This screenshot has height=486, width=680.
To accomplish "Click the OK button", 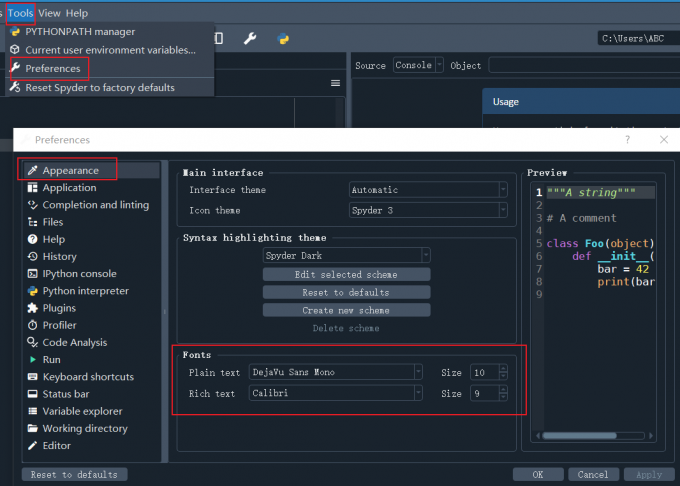I will [538, 474].
